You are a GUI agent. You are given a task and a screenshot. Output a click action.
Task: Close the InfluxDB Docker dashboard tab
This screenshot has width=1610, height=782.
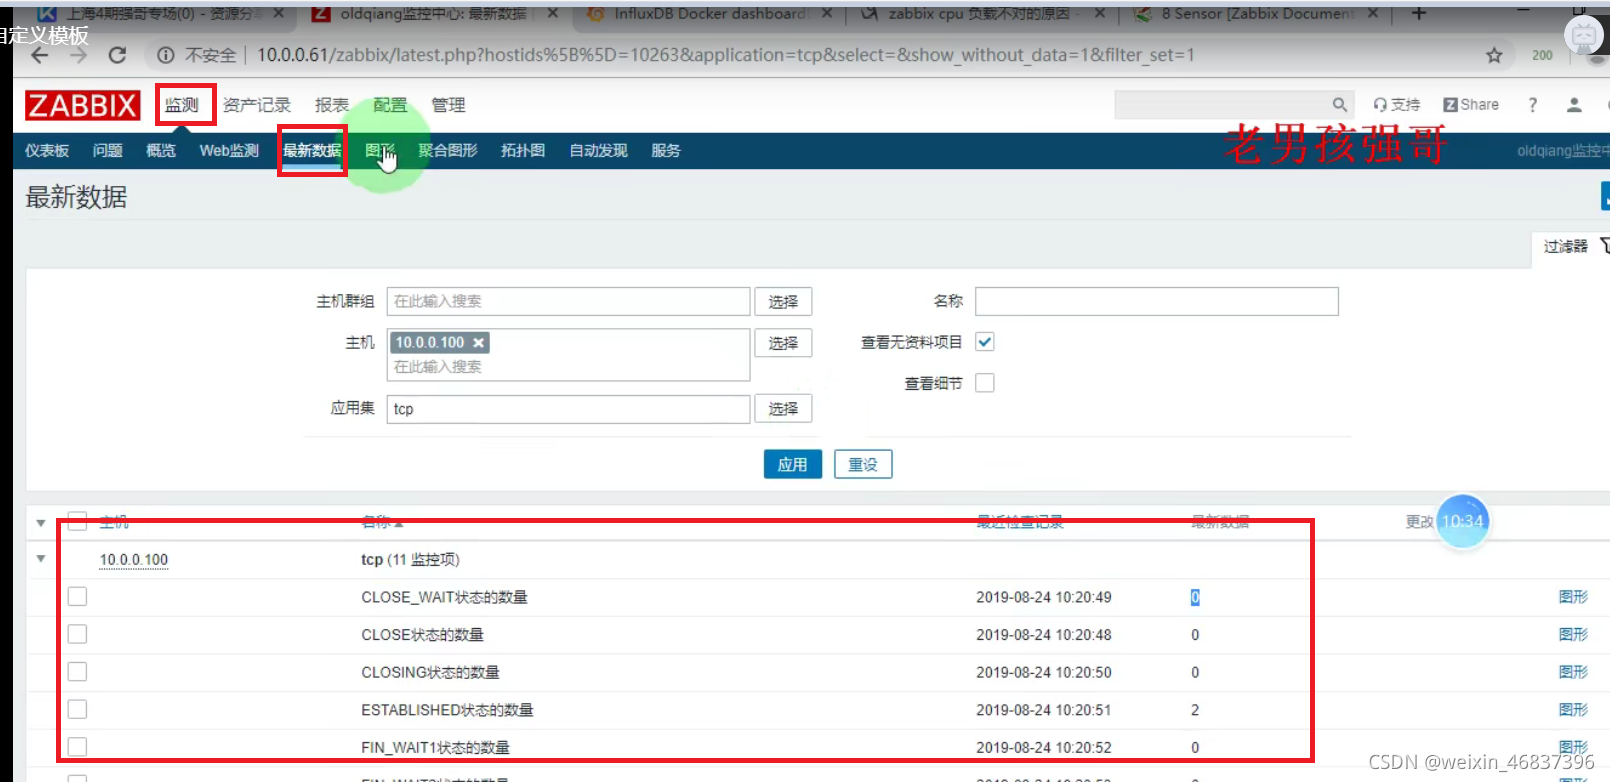pyautogui.click(x=827, y=14)
